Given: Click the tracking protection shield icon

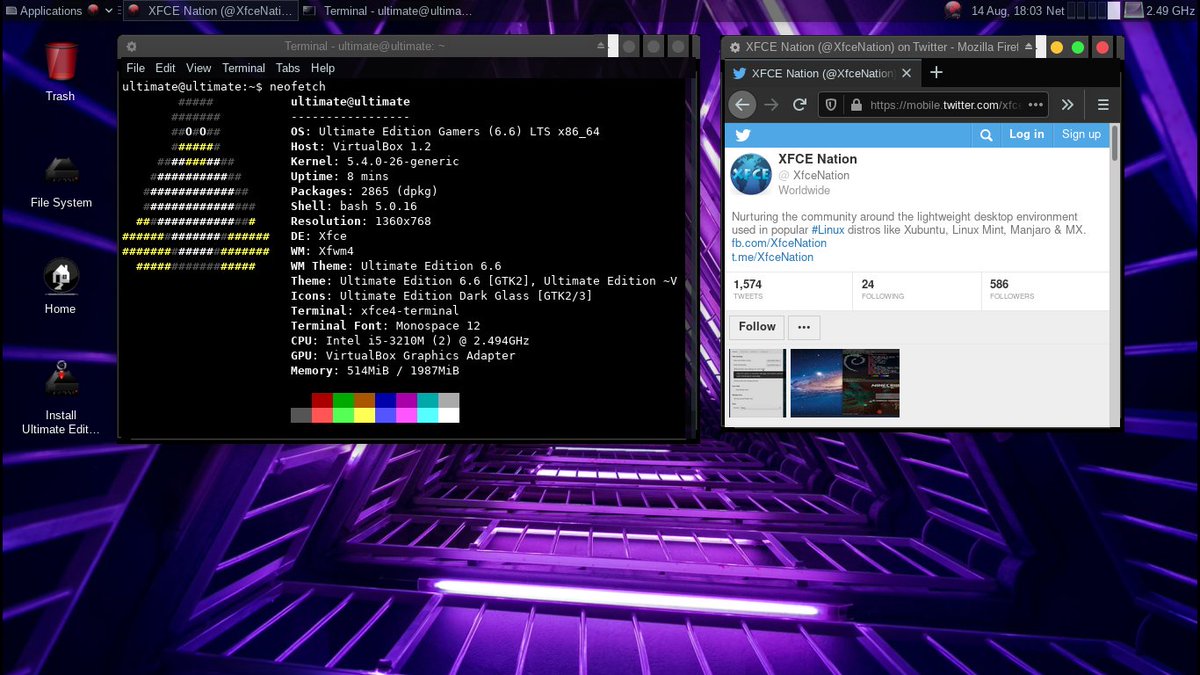Looking at the screenshot, I should click(830, 104).
